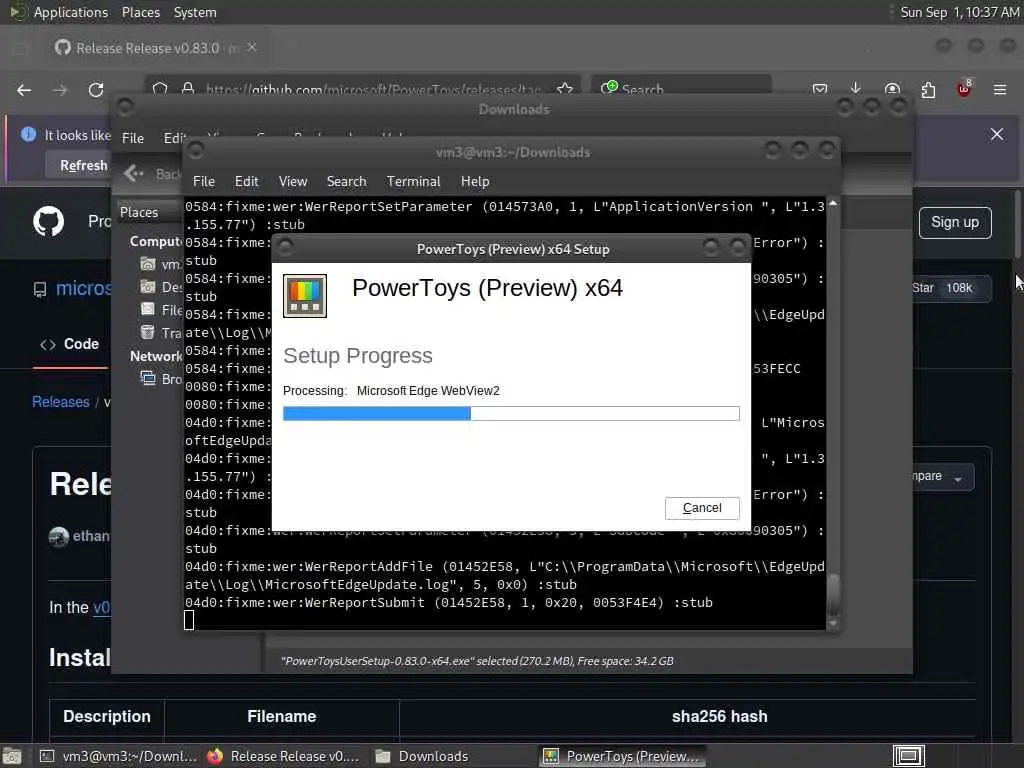Viewport: 1024px width, 768px height.
Task: Follow the Releases breadcrumb link
Action: (x=61, y=402)
